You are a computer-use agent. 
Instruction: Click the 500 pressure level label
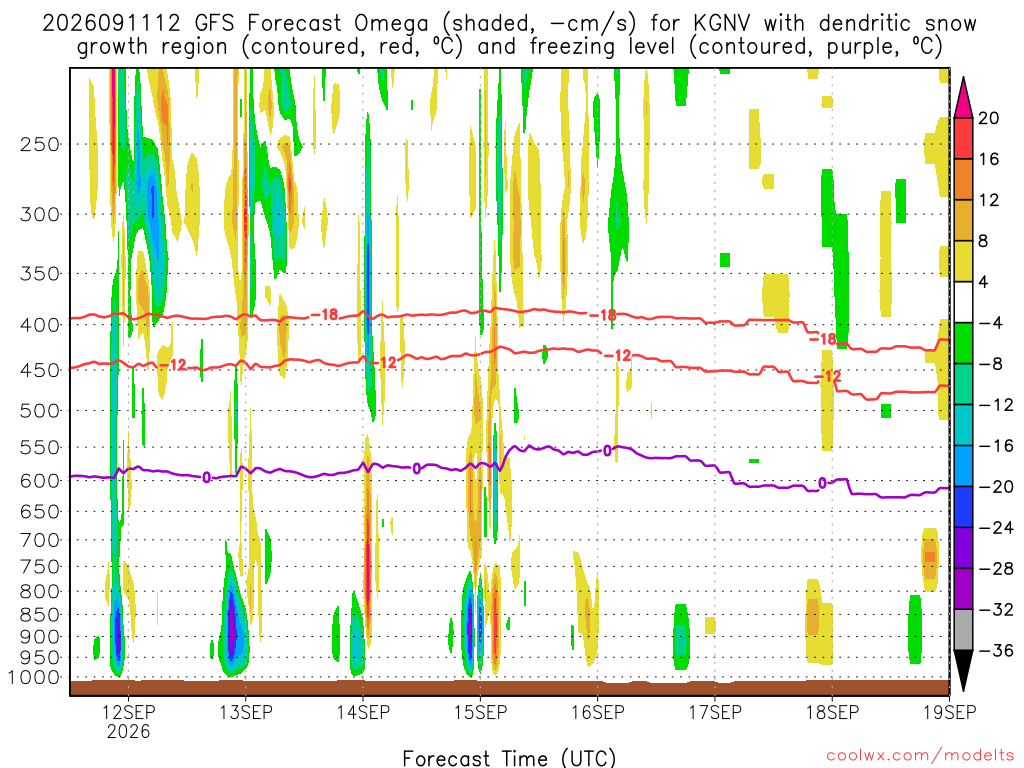(40, 411)
